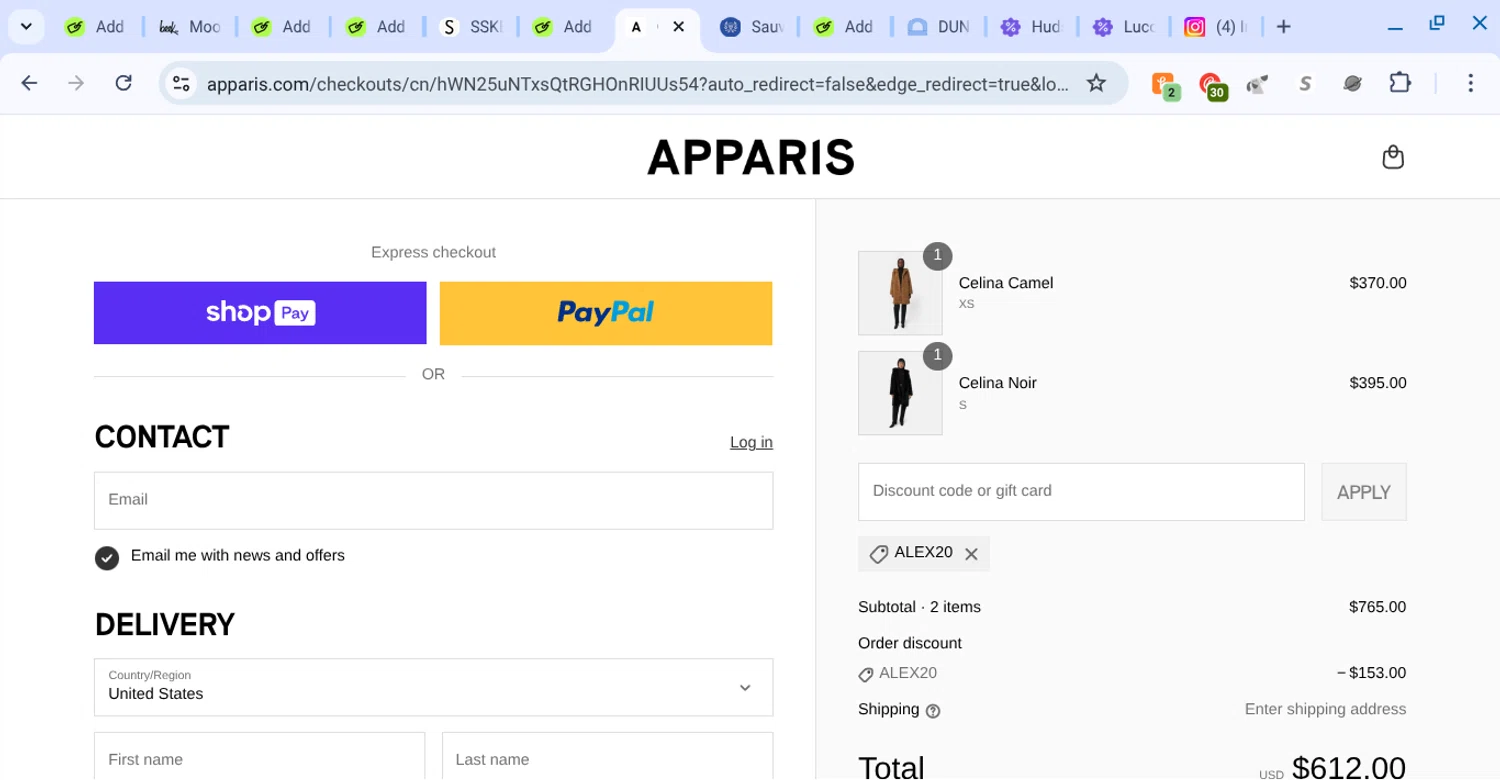1500x780 pixels.
Task: Switch to the SSKI tab
Action: (x=472, y=27)
